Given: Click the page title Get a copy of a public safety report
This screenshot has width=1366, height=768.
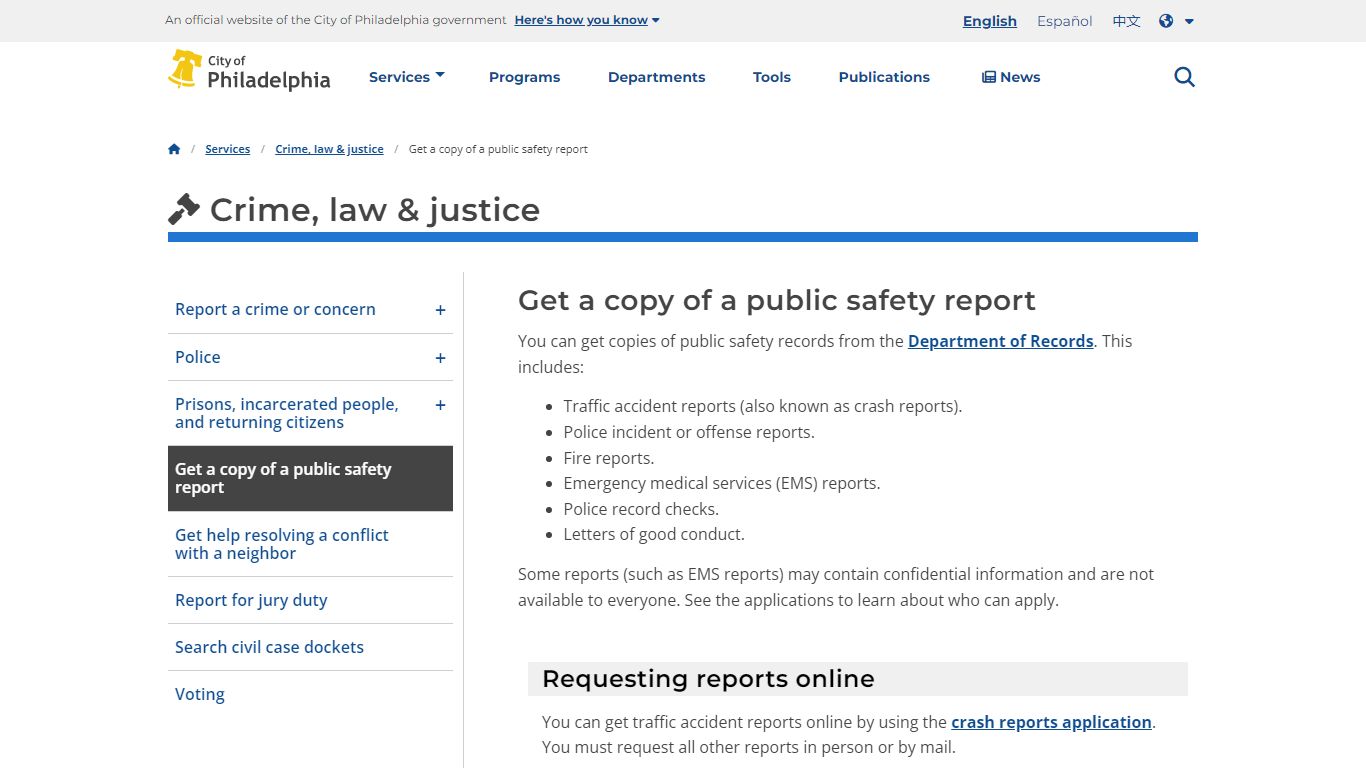Looking at the screenshot, I should pos(777,300).
